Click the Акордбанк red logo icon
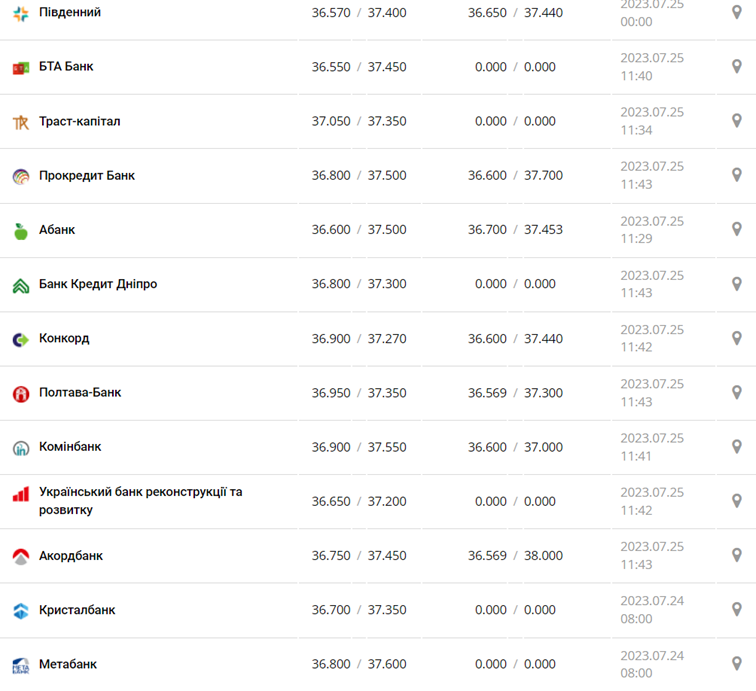 pos(21,557)
